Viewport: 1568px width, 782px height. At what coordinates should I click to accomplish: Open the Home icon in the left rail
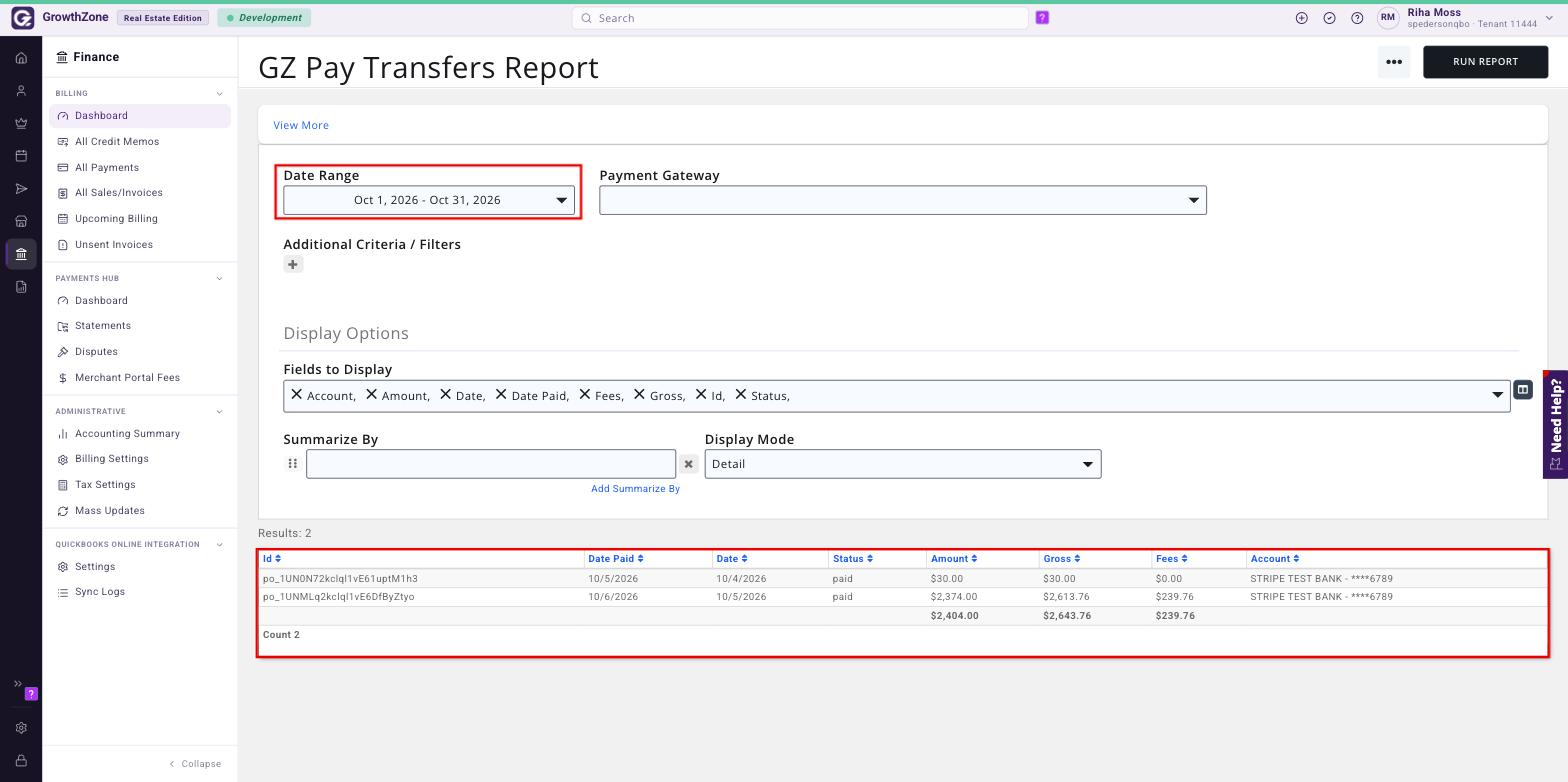[x=21, y=58]
